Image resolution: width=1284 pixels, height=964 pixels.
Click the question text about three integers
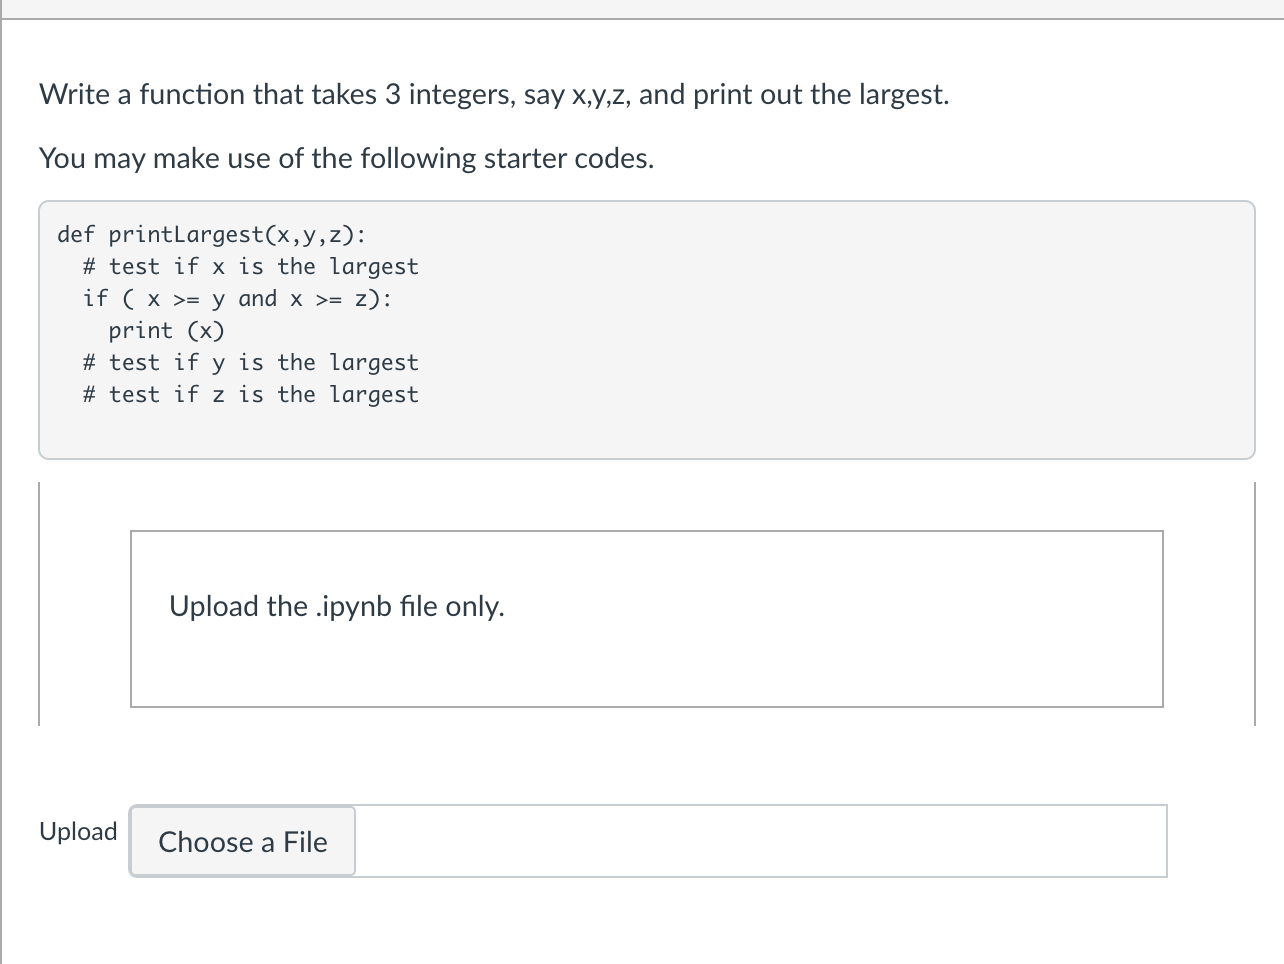click(x=493, y=94)
